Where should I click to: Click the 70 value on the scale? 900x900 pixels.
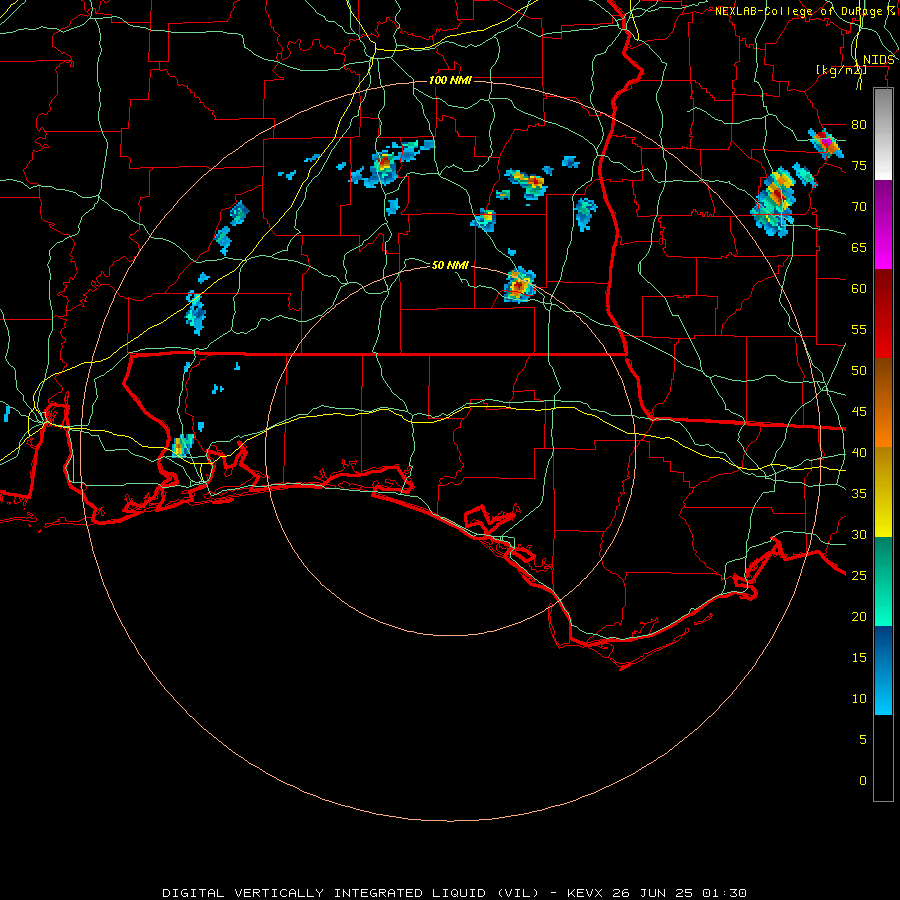click(x=859, y=207)
